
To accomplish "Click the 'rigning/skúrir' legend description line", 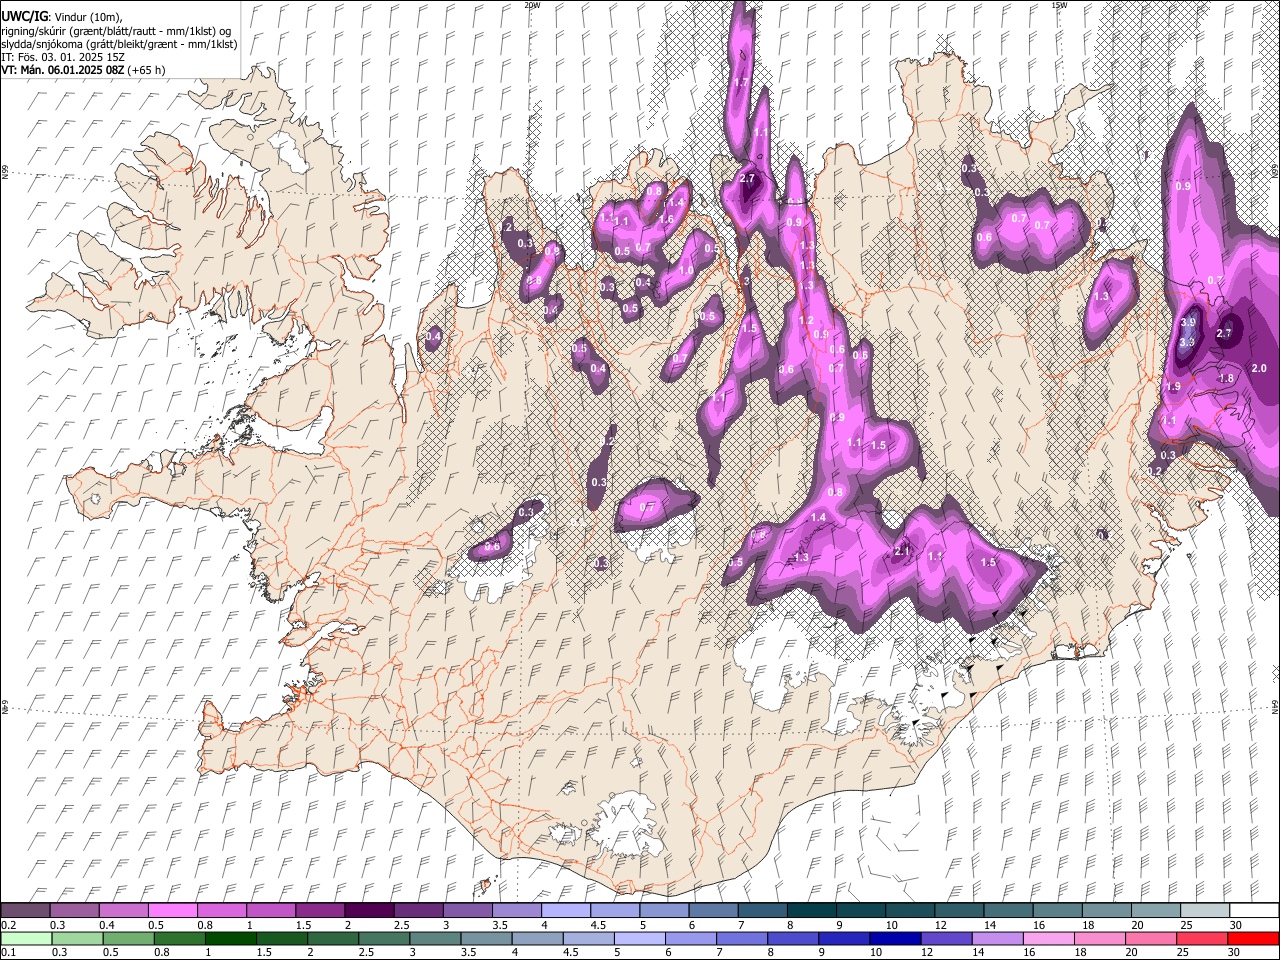I will pyautogui.click(x=117, y=31).
